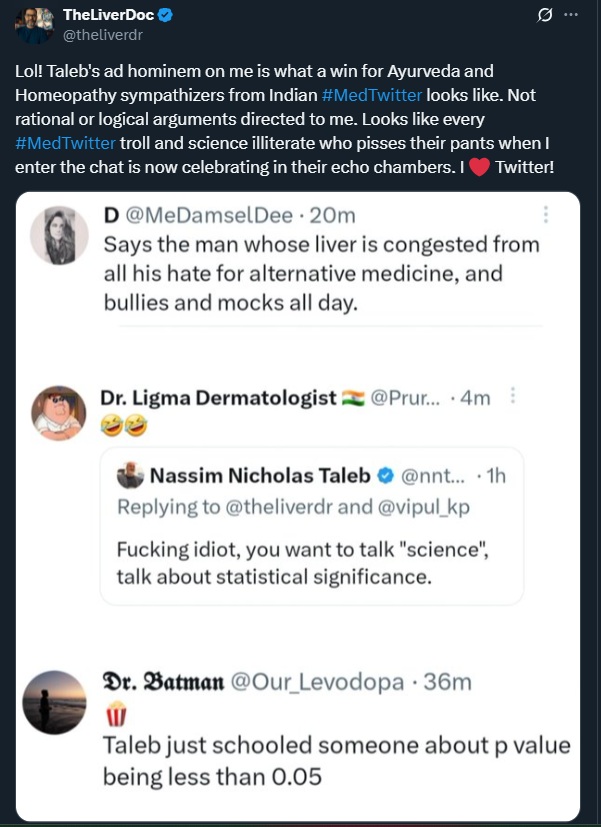Open vertical dots menu on MeDamselDee reply

pos(545,215)
